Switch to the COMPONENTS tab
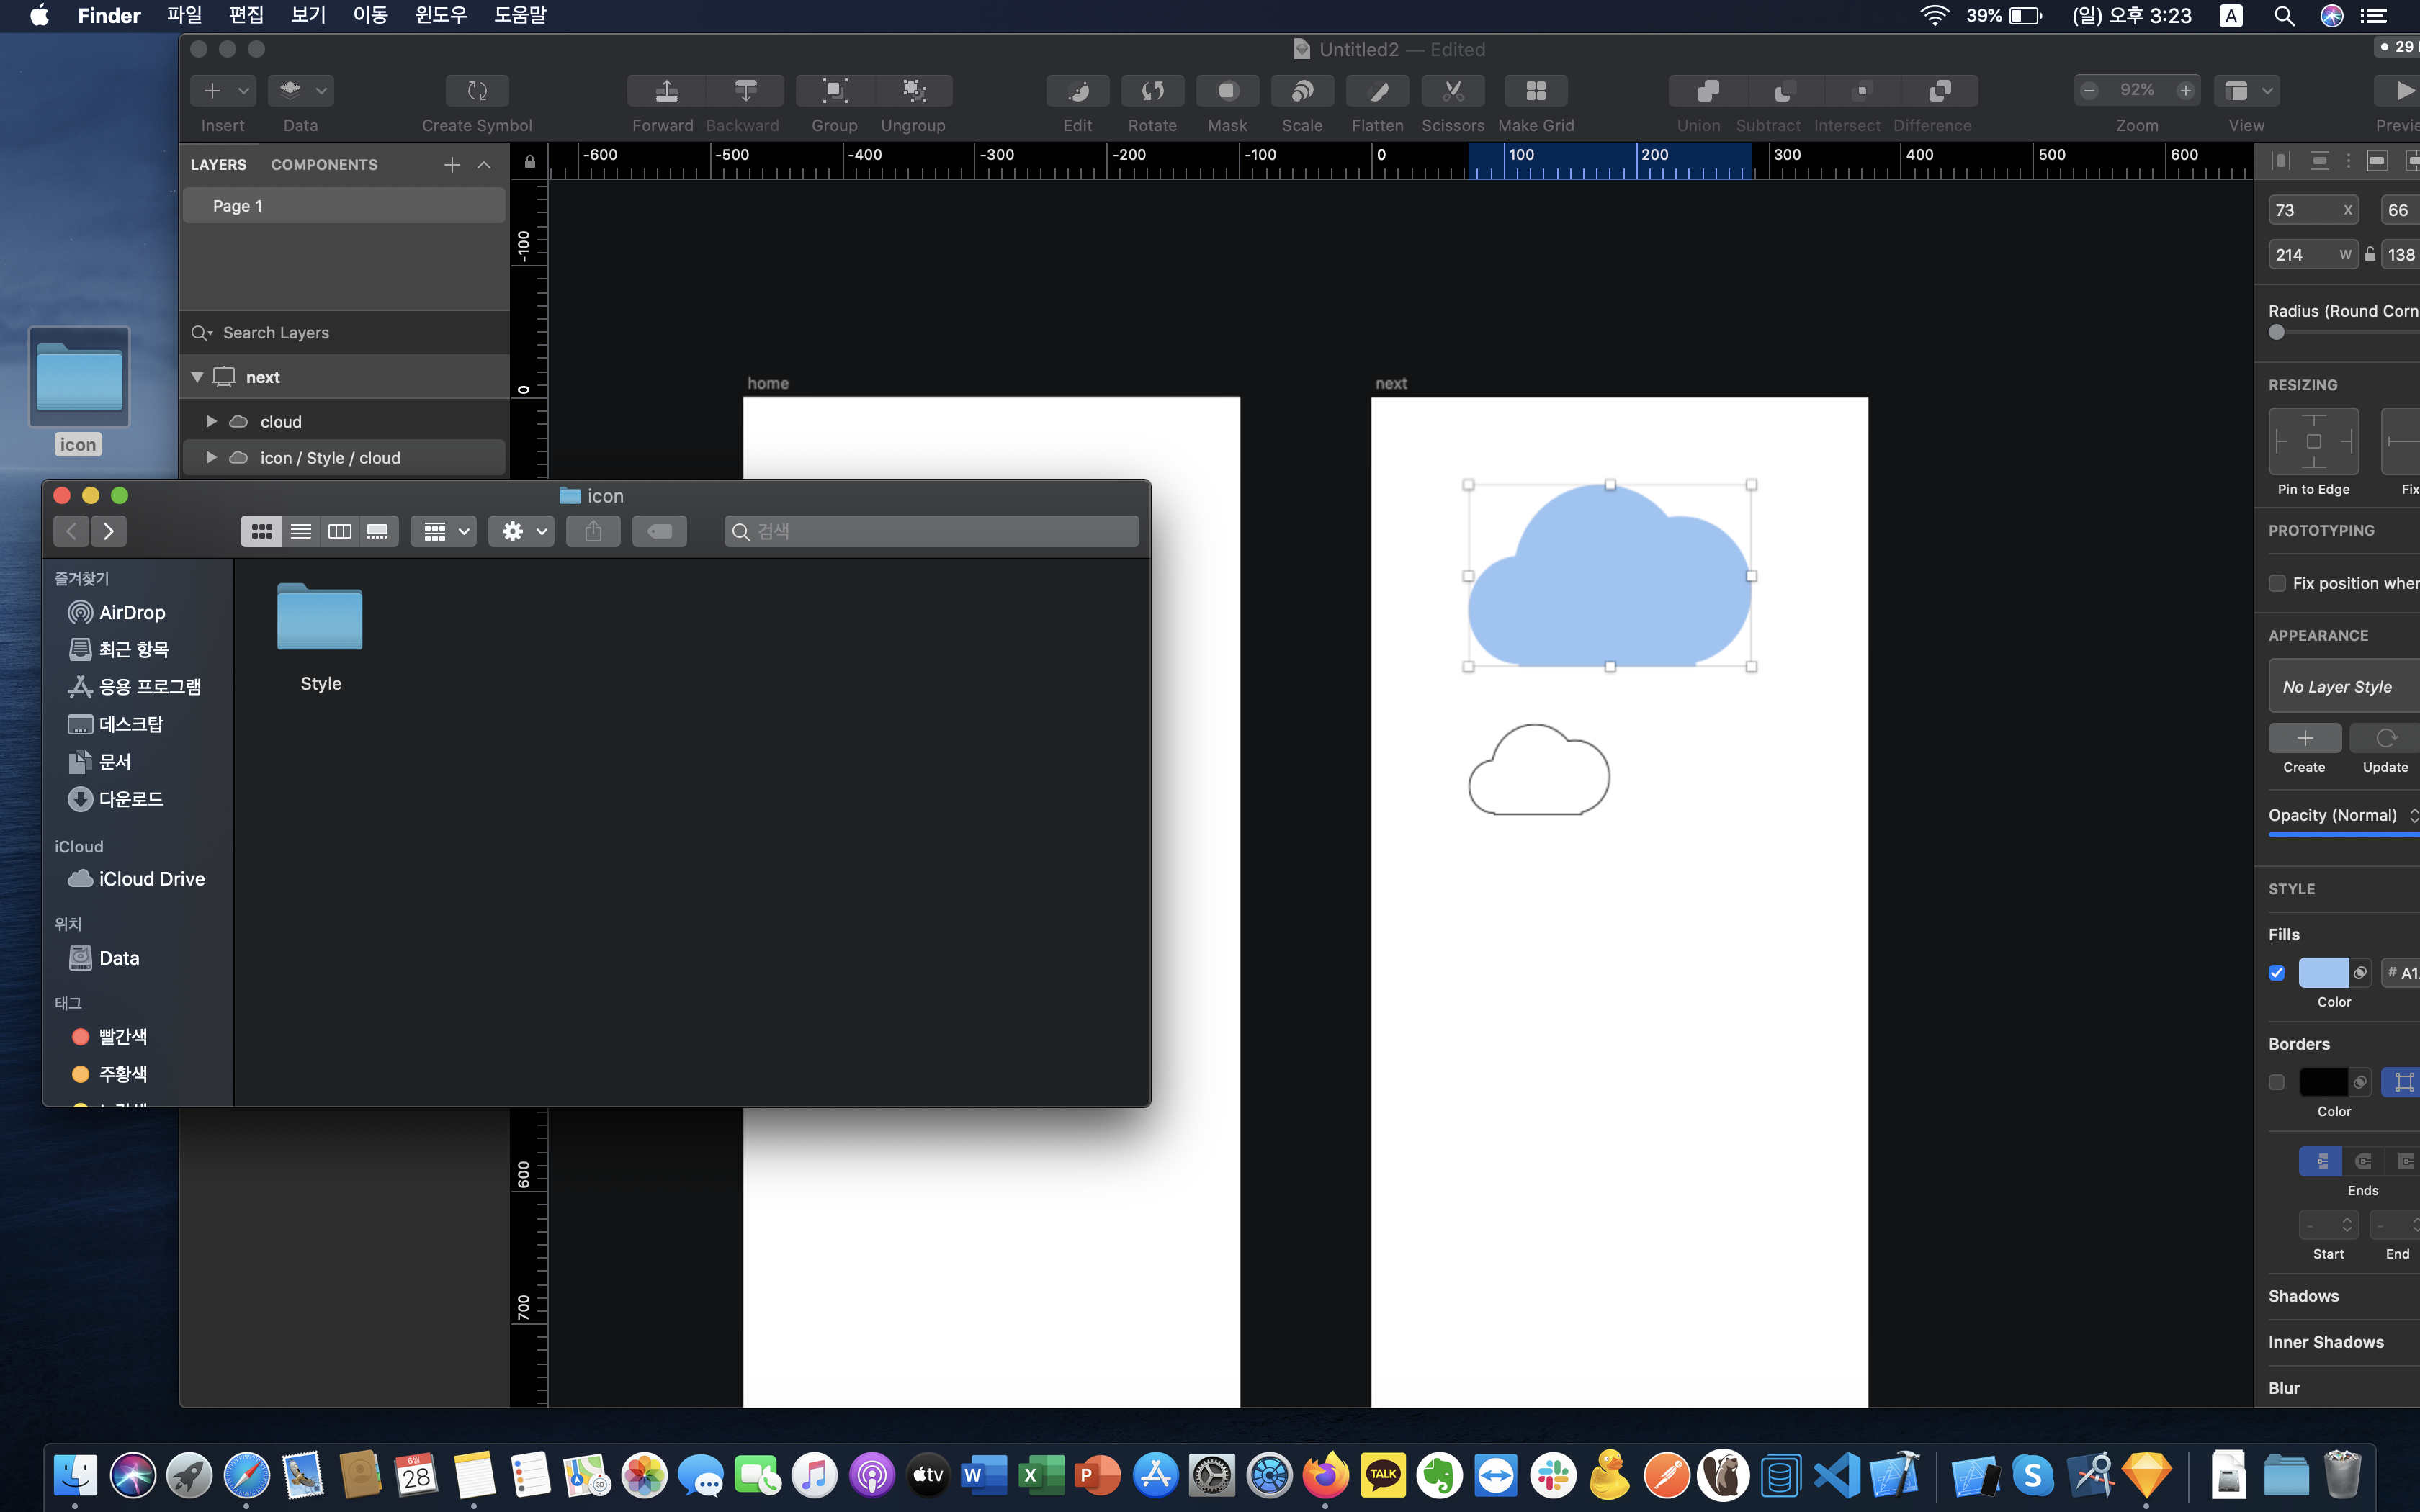Viewport: 2420px width, 1512px height. pos(324,165)
